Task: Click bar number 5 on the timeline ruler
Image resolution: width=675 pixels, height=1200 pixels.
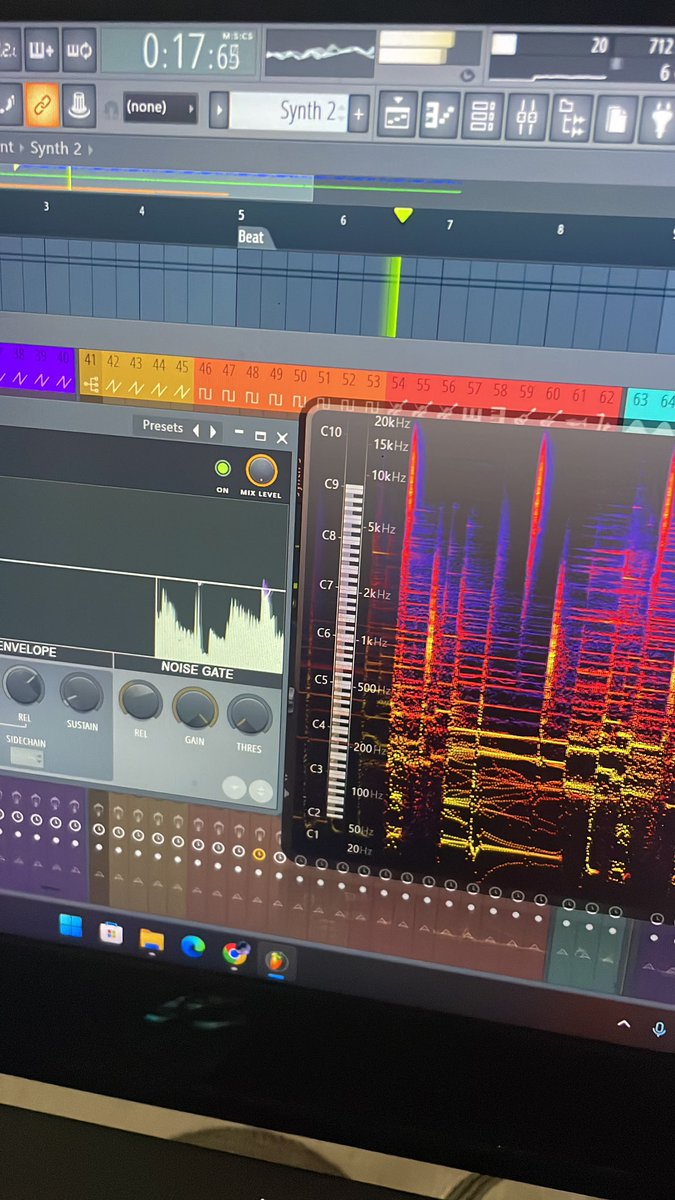Action: pyautogui.click(x=241, y=215)
